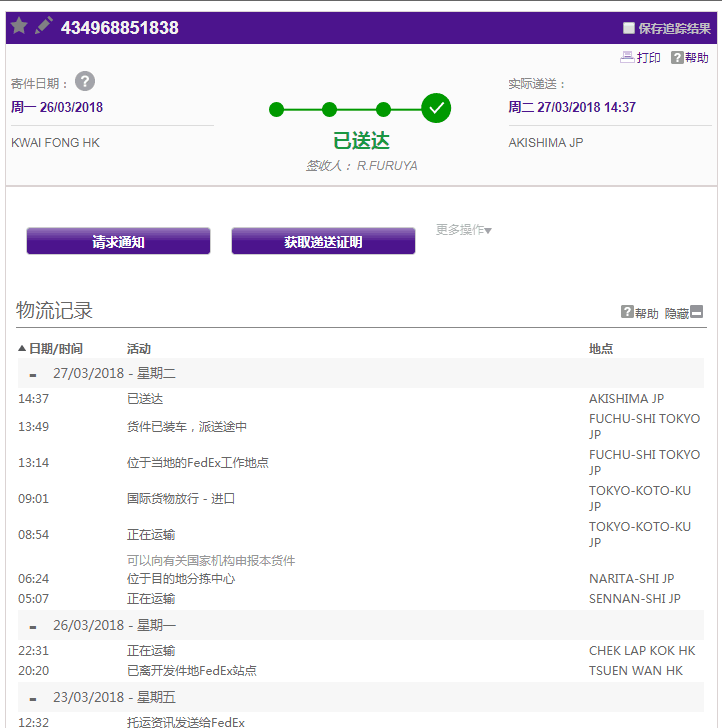
Task: Click 位于当地的FedEx工作地点 entry
Action: click(x=198, y=462)
